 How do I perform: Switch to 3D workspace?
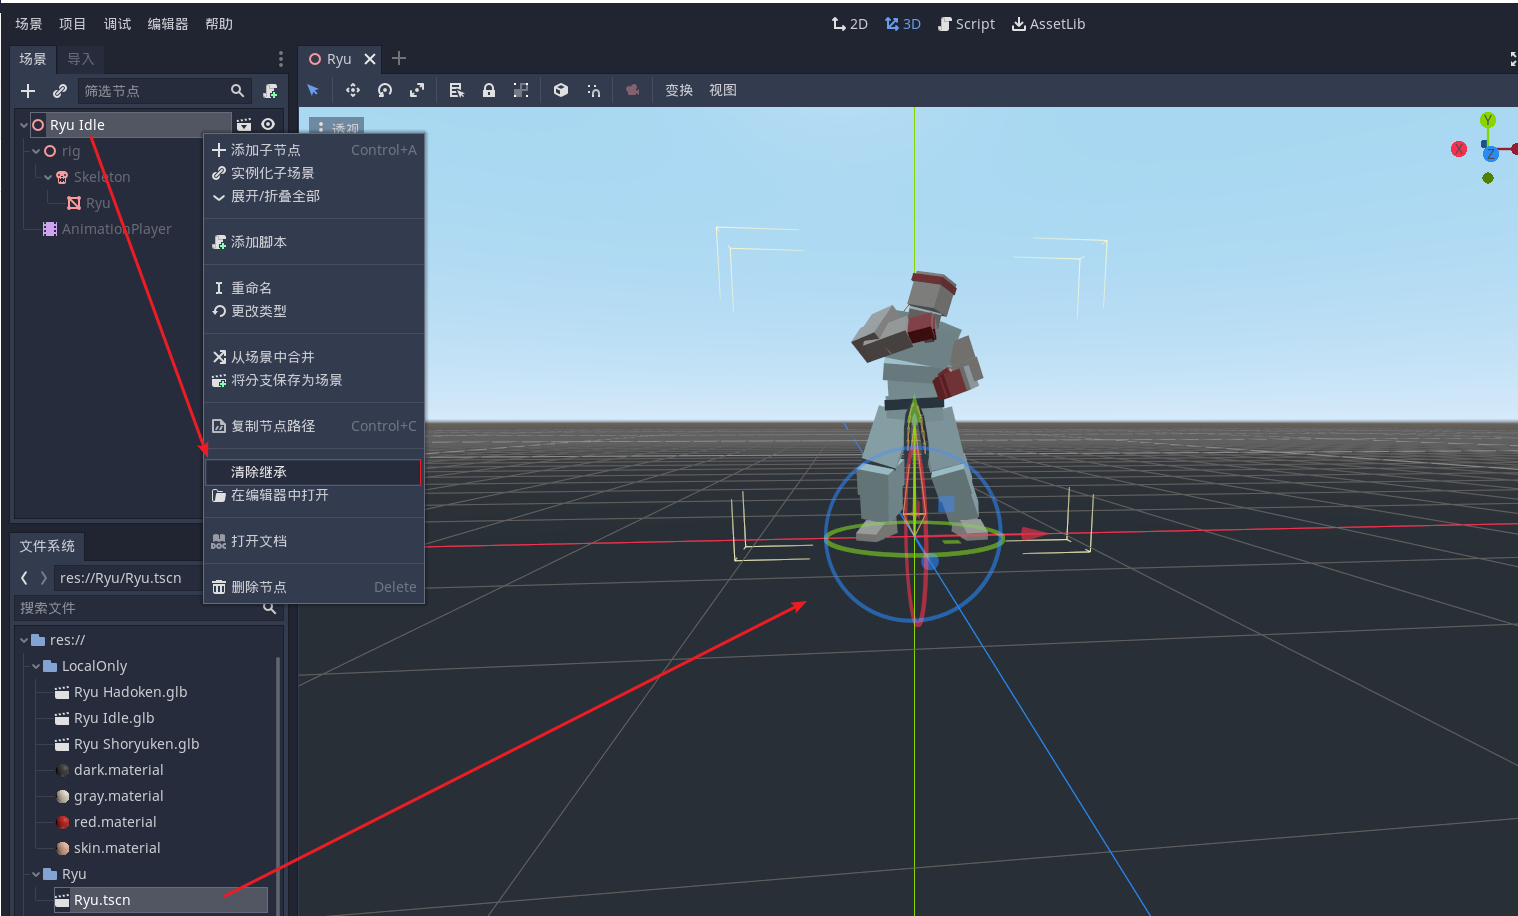click(903, 24)
